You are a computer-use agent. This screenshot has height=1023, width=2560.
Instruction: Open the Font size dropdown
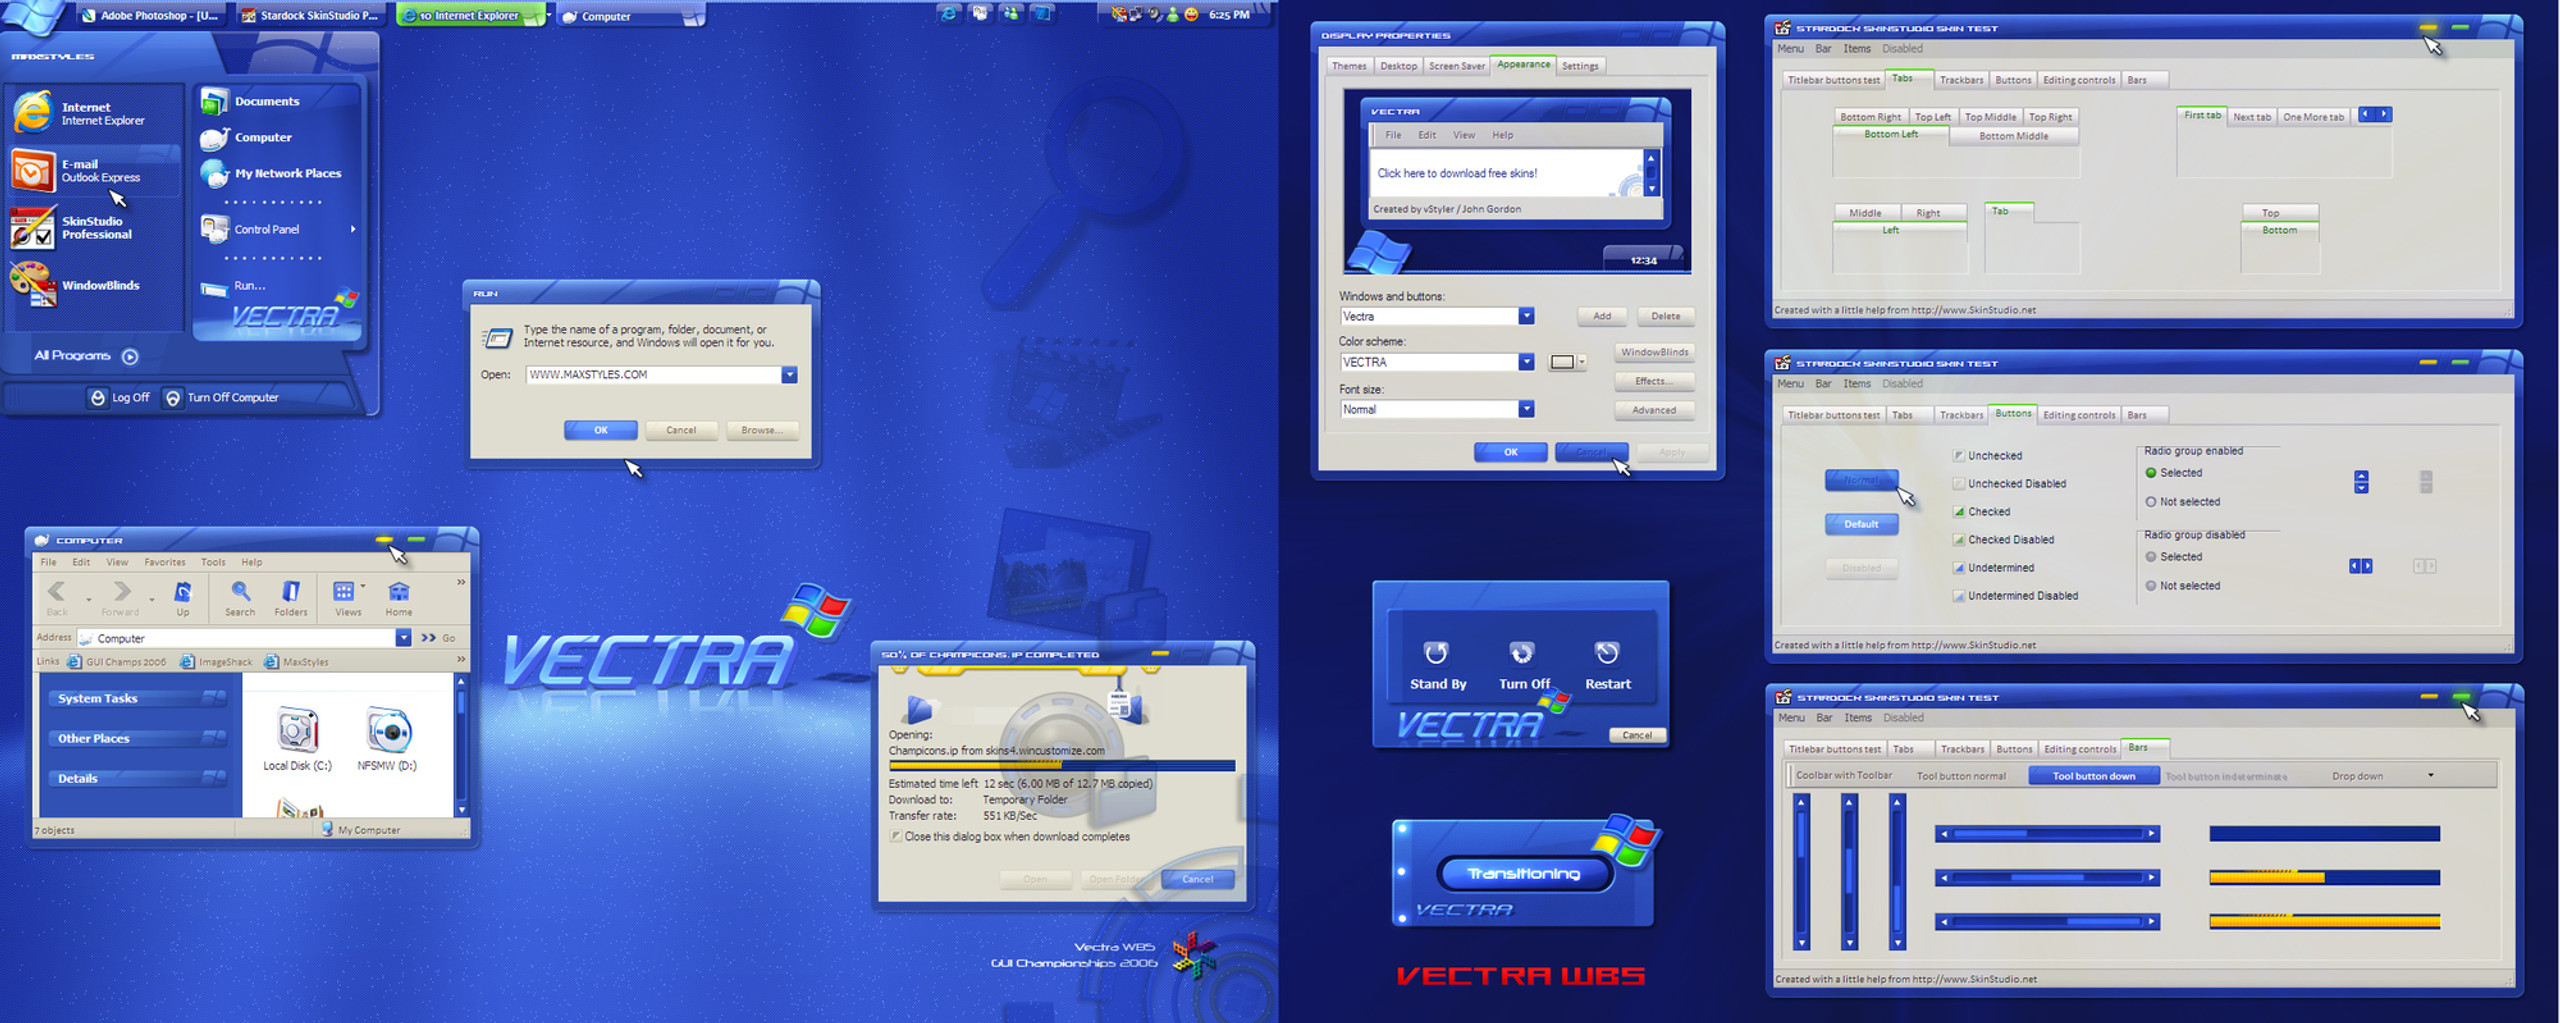click(1526, 409)
